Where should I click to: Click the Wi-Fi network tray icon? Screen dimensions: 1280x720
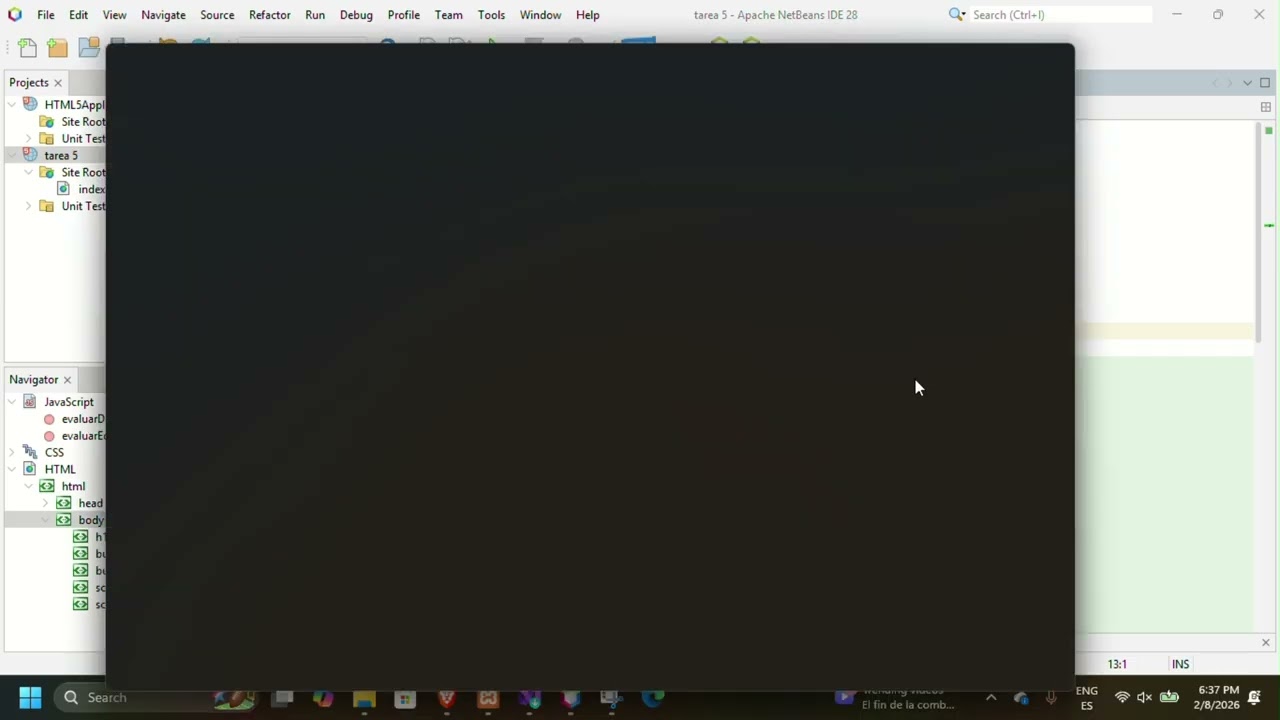pyautogui.click(x=1122, y=697)
